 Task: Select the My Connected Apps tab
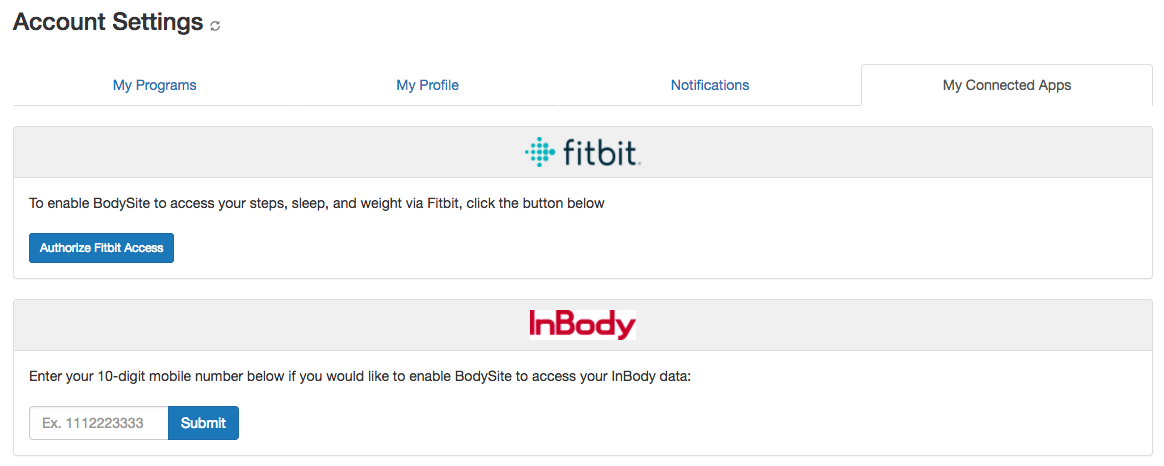[1006, 85]
